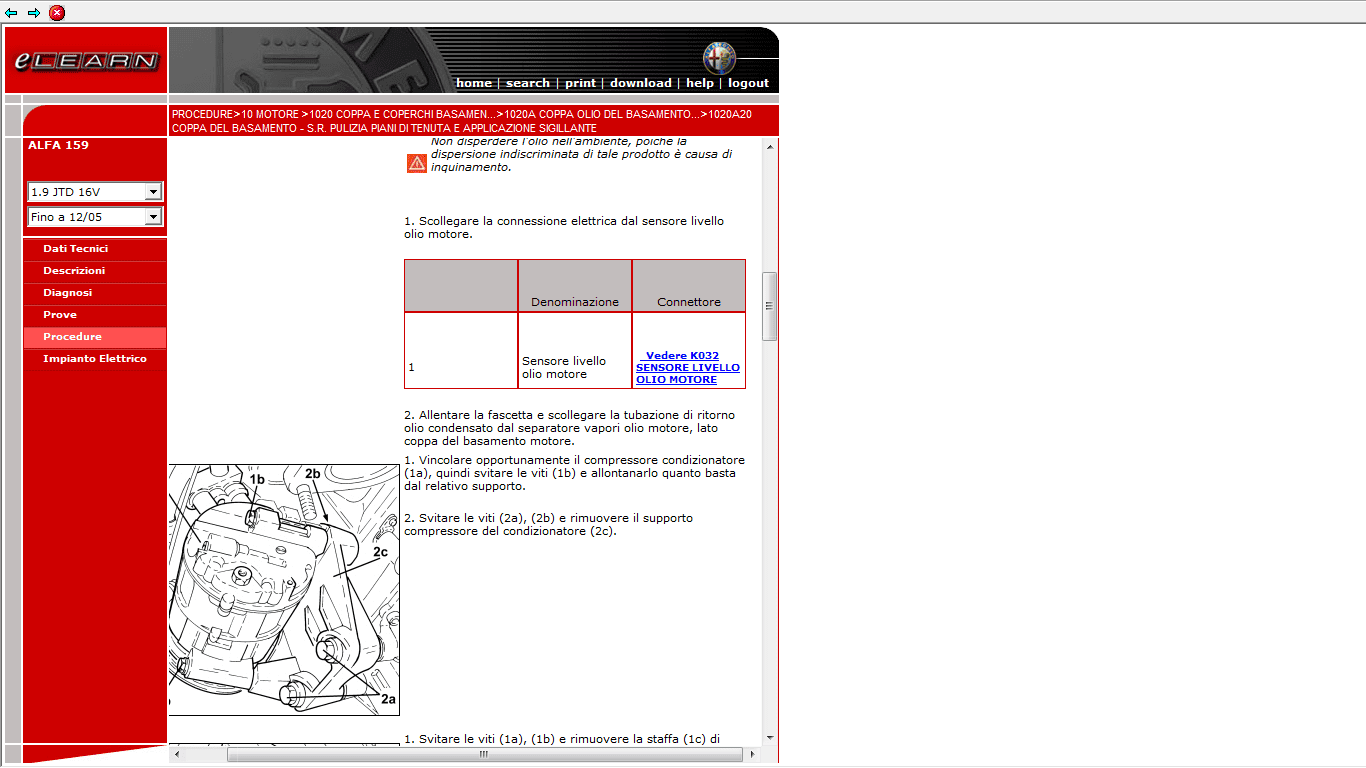
Task: Click the forward arrow icon
Action: coord(34,13)
